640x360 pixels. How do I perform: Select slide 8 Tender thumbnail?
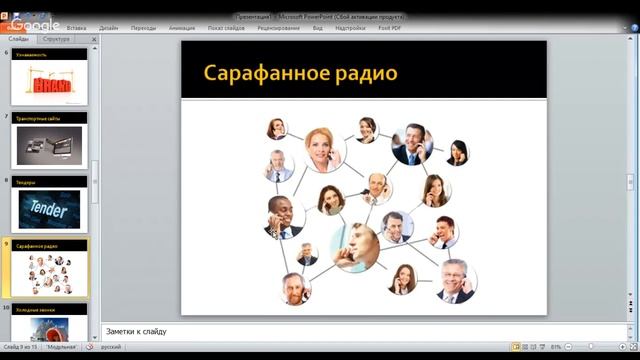tap(49, 204)
